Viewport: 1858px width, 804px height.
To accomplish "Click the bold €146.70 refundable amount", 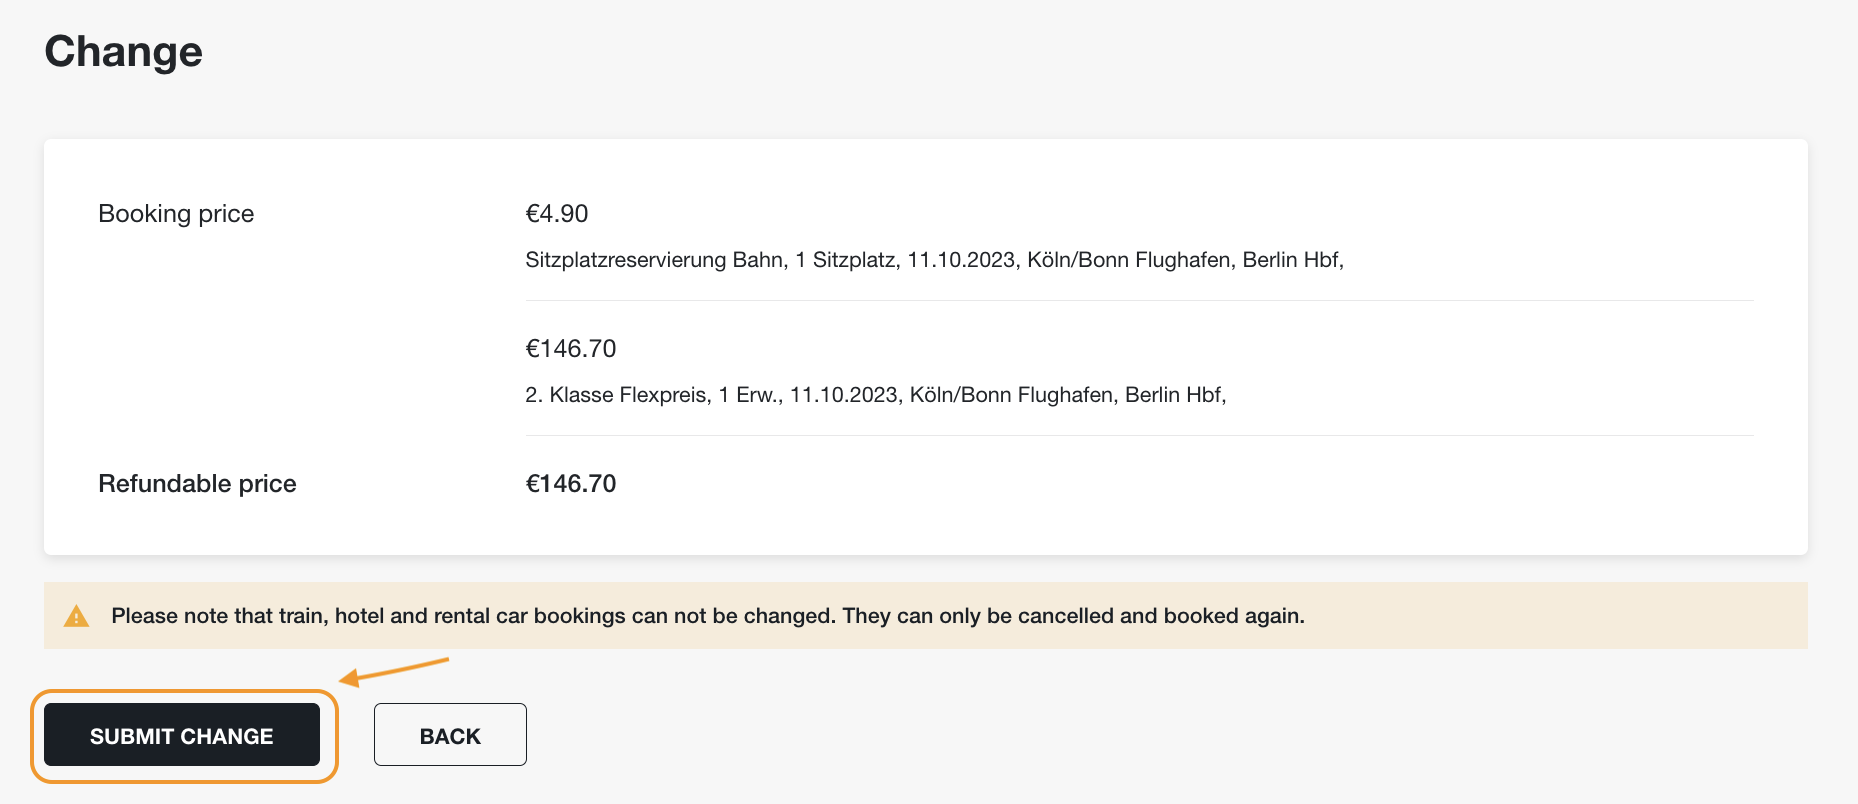I will tap(571, 484).
